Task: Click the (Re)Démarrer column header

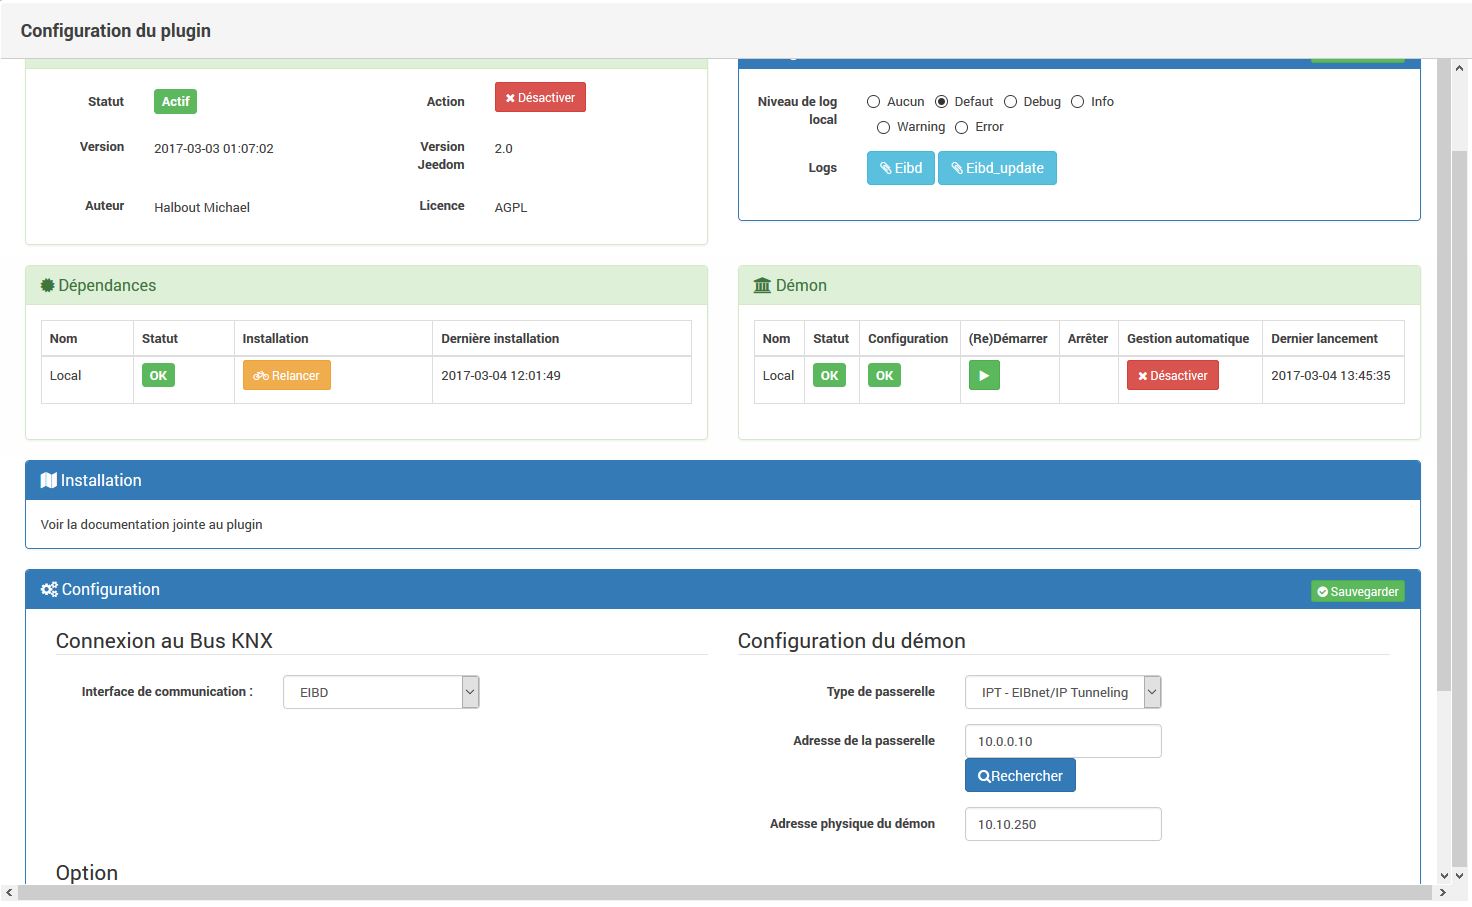Action: tap(1008, 339)
